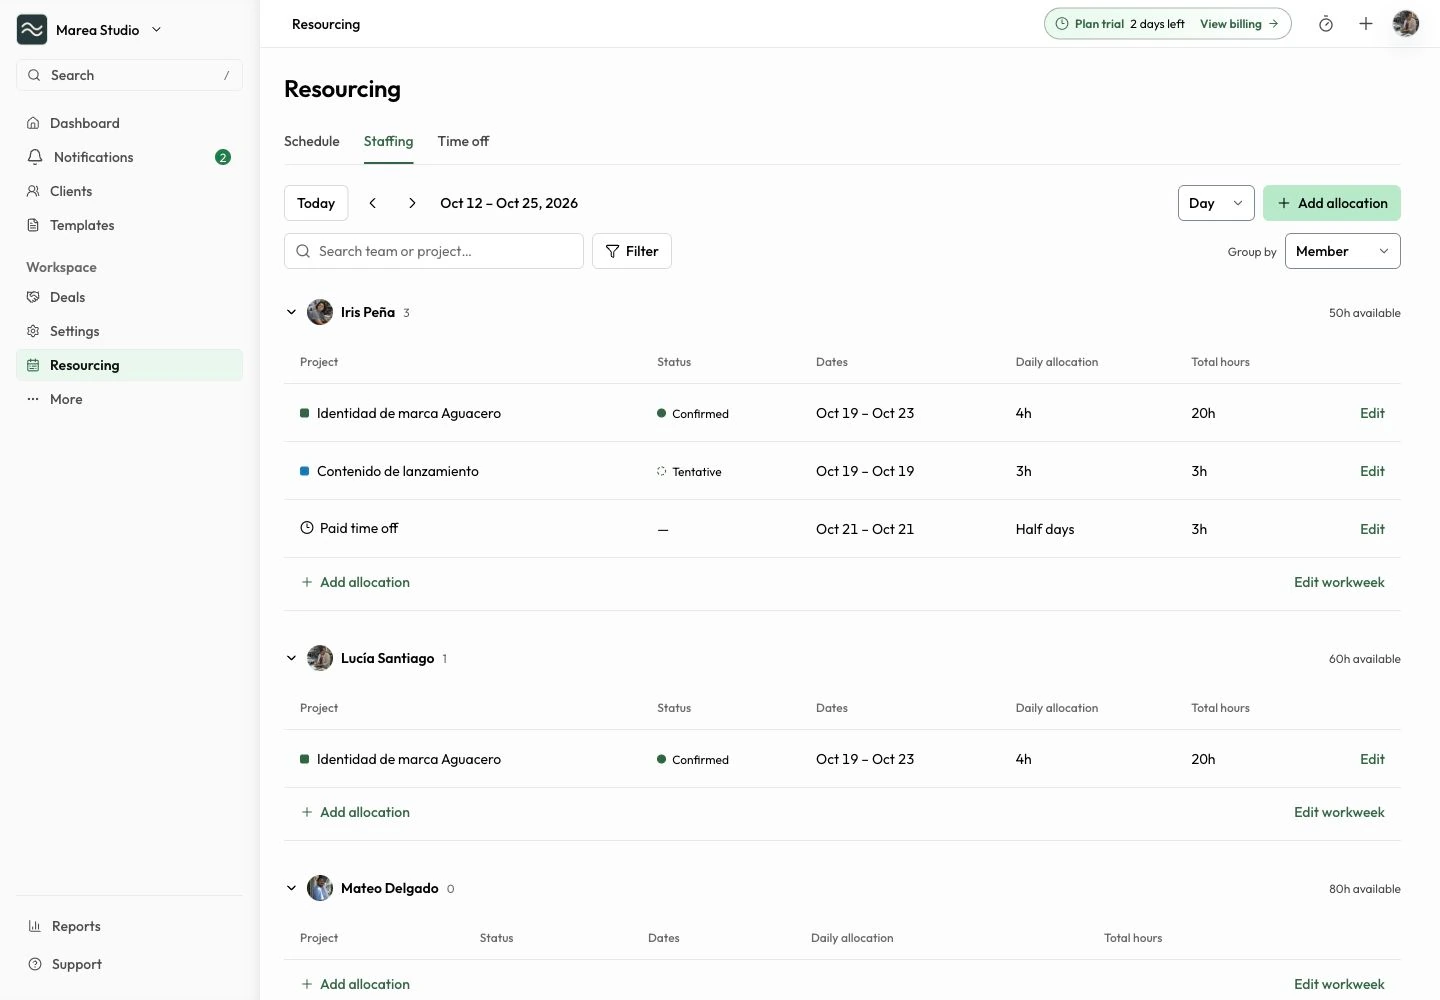The image size is (1440, 1000).
Task: Click Mateo Delgado's avatar
Action: 320,888
